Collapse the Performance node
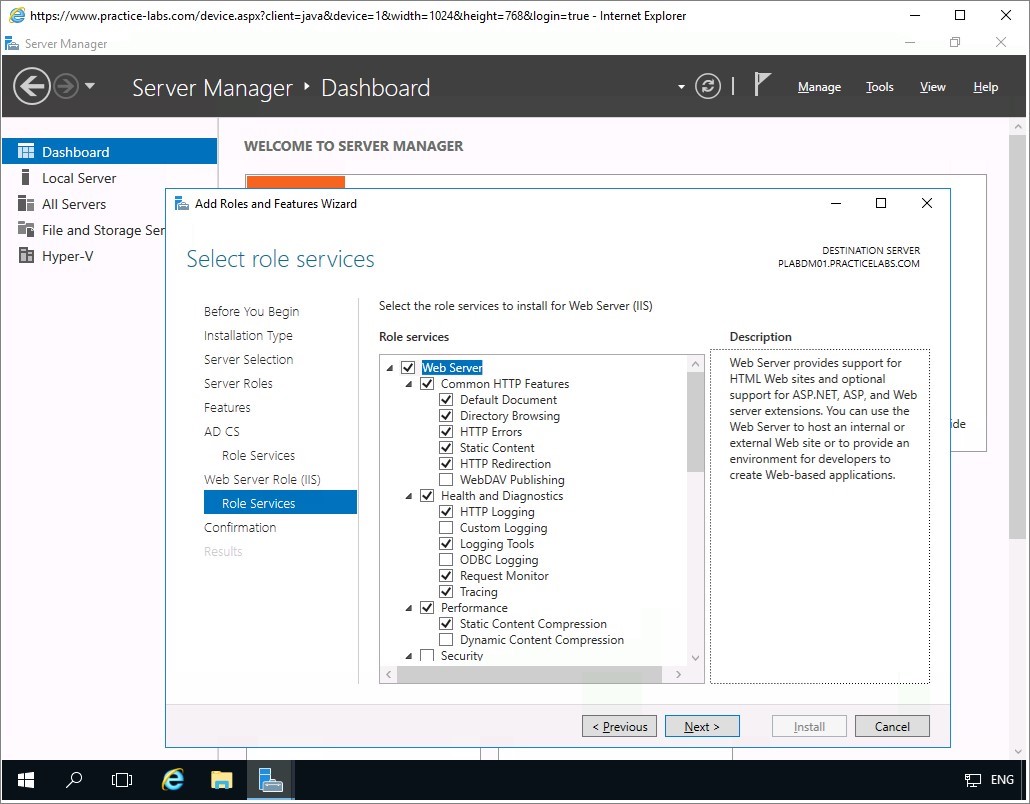 coord(409,608)
